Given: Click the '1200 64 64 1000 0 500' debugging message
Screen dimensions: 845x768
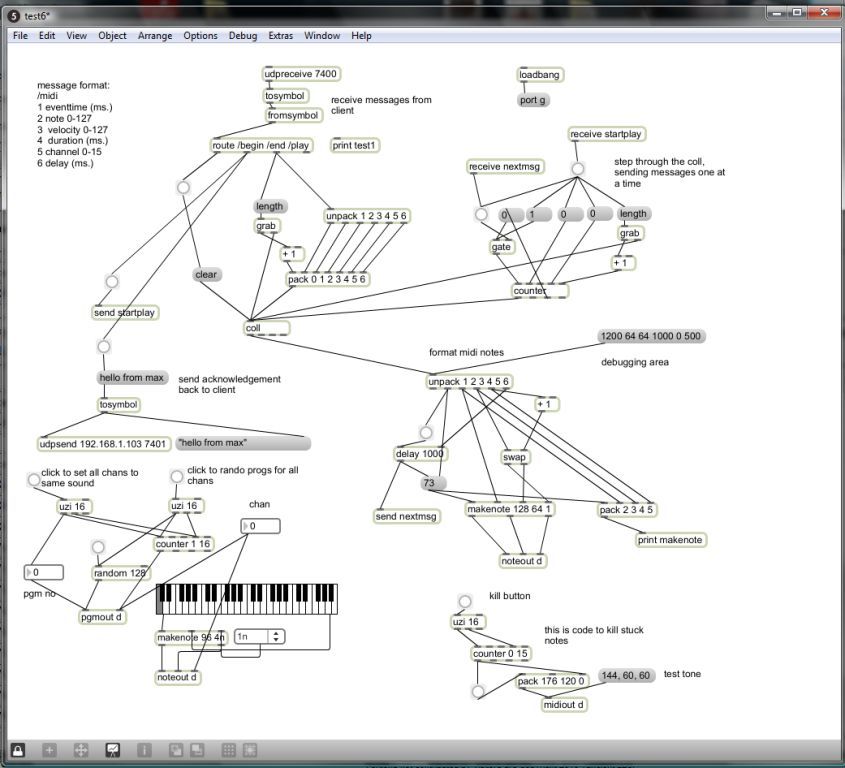Looking at the screenshot, I should pos(651,336).
